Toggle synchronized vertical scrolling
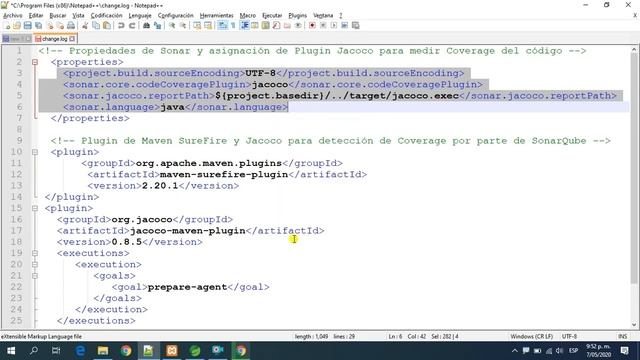The width and height of the screenshot is (640, 360). pyautogui.click(x=197, y=25)
